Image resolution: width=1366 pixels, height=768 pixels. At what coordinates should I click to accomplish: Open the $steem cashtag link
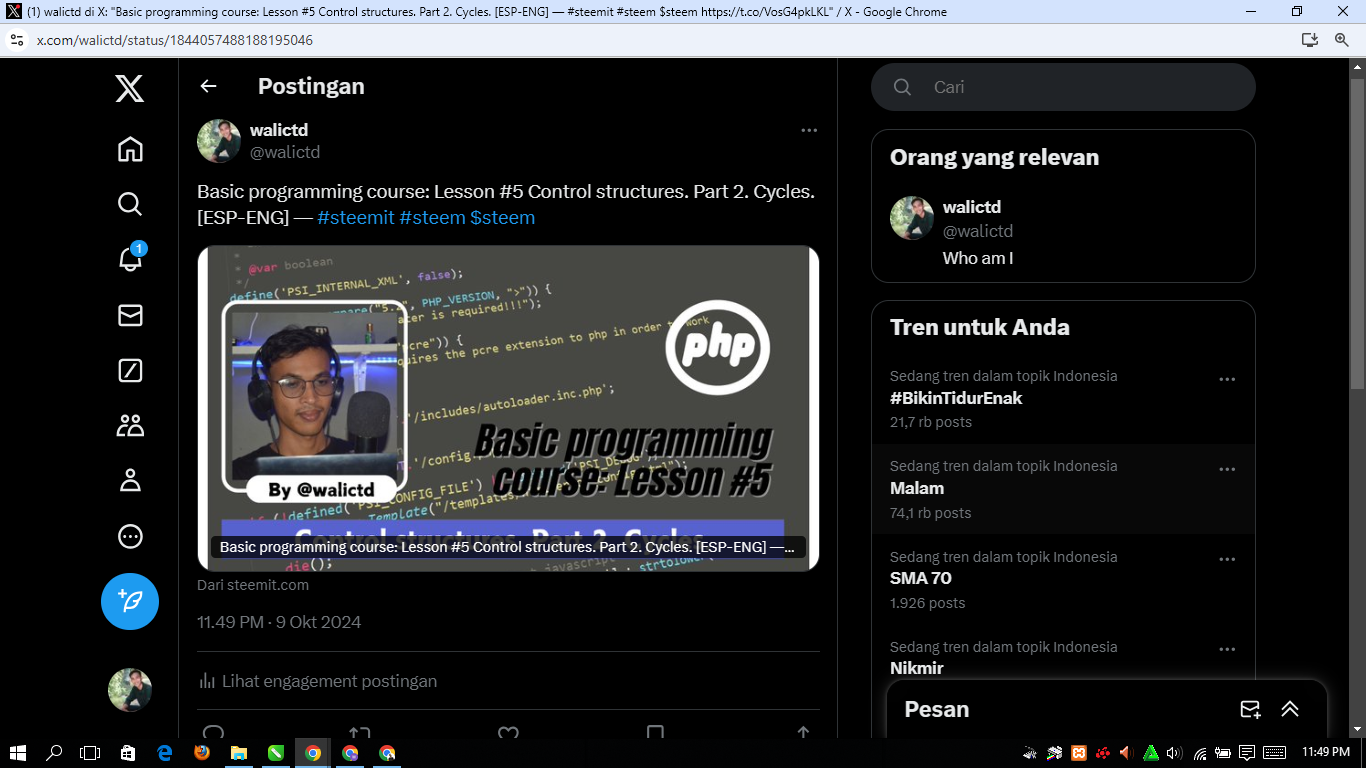coord(502,218)
